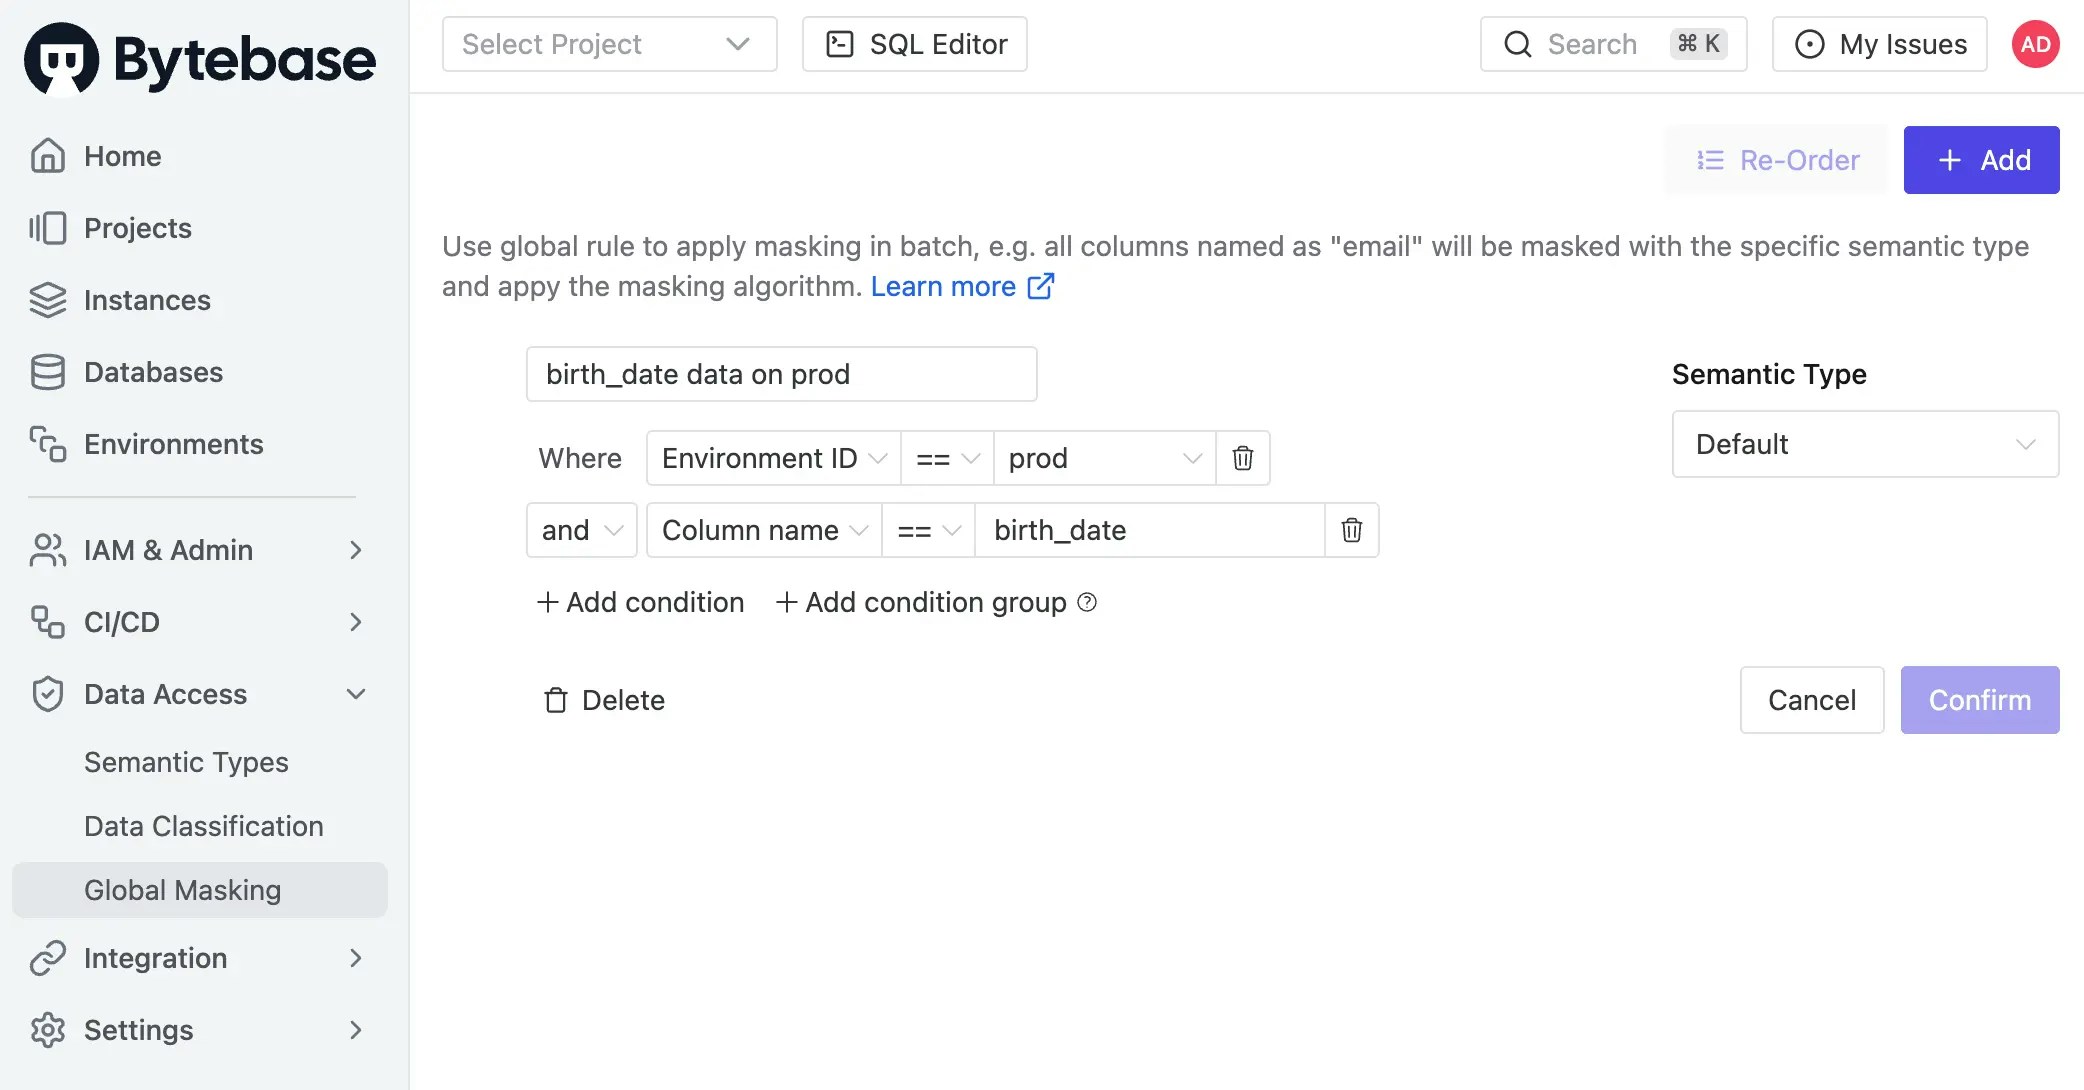Open the AD user avatar menu
Screen dimensions: 2084x1090
tap(2035, 44)
